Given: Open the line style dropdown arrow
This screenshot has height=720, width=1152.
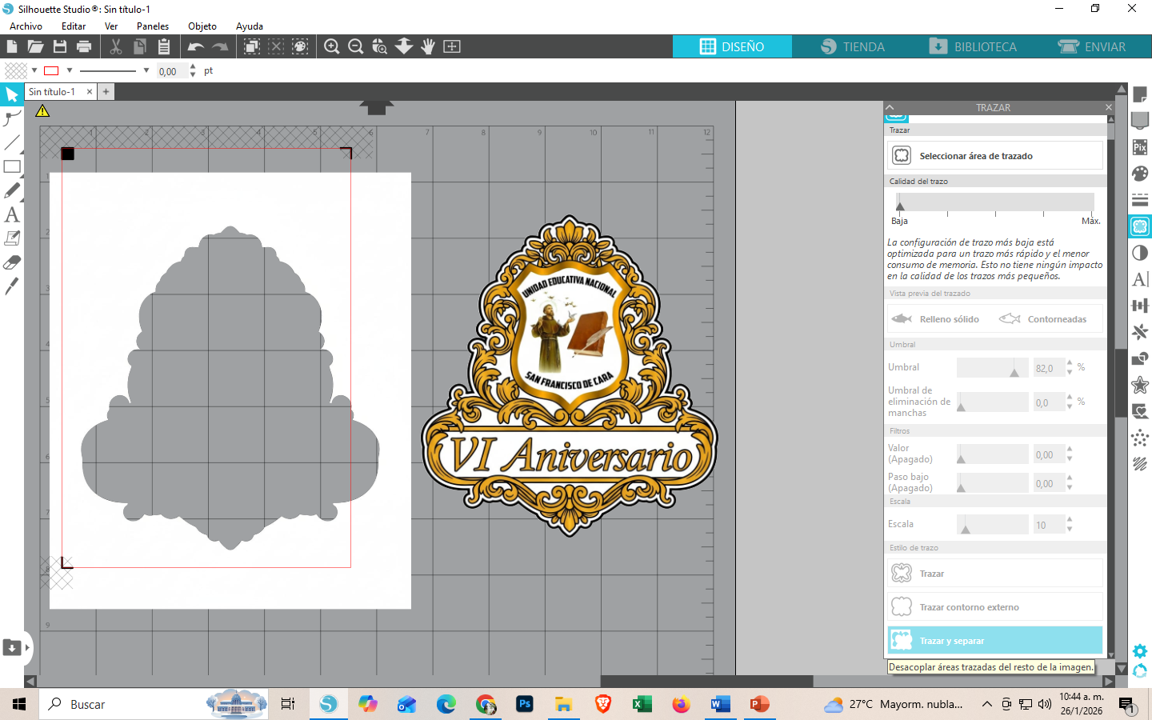Looking at the screenshot, I should [x=145, y=71].
